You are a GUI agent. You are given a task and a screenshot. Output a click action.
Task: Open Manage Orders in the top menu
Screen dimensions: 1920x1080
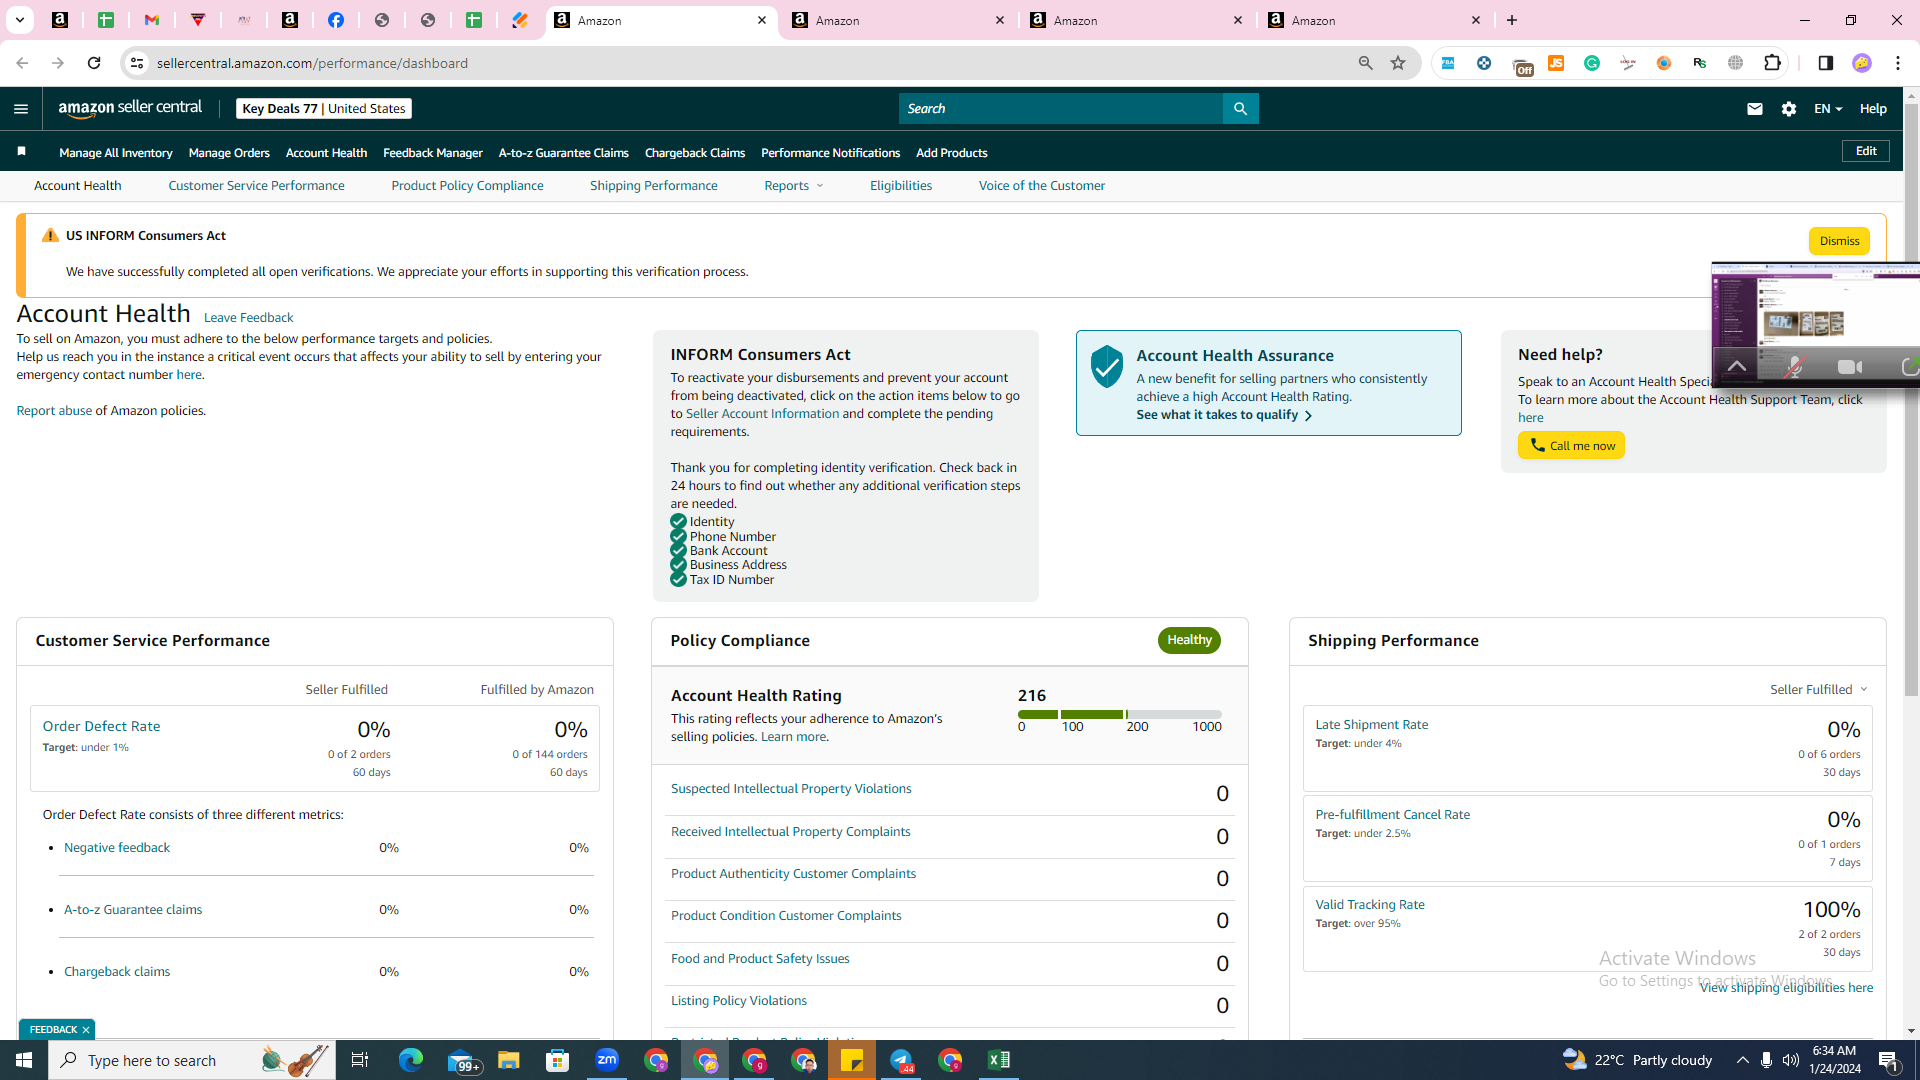pos(229,153)
